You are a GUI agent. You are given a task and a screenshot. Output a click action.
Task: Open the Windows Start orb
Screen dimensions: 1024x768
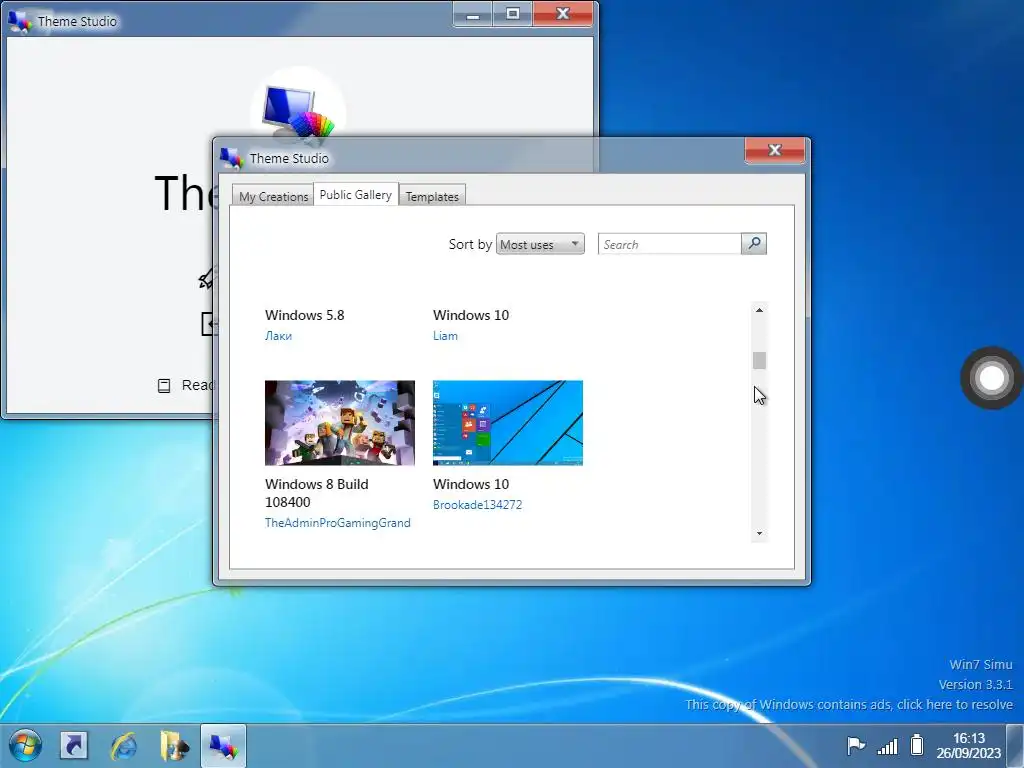[25, 745]
